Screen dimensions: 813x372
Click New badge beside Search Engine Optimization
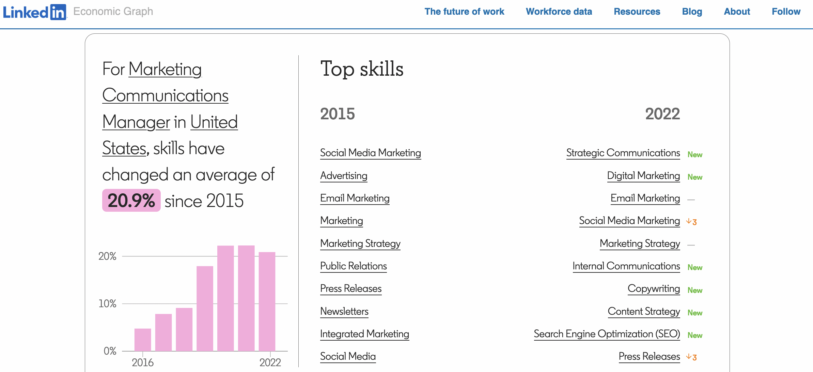coord(695,335)
